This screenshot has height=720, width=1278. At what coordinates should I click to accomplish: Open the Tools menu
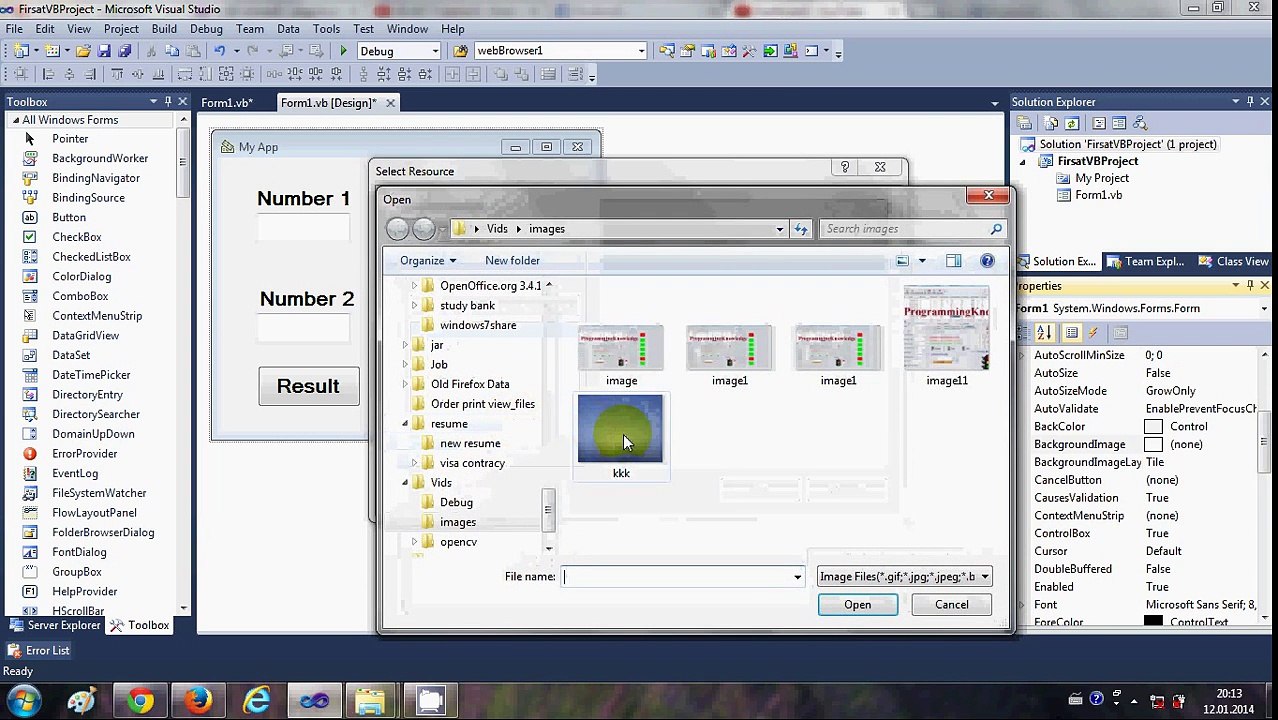tap(326, 29)
